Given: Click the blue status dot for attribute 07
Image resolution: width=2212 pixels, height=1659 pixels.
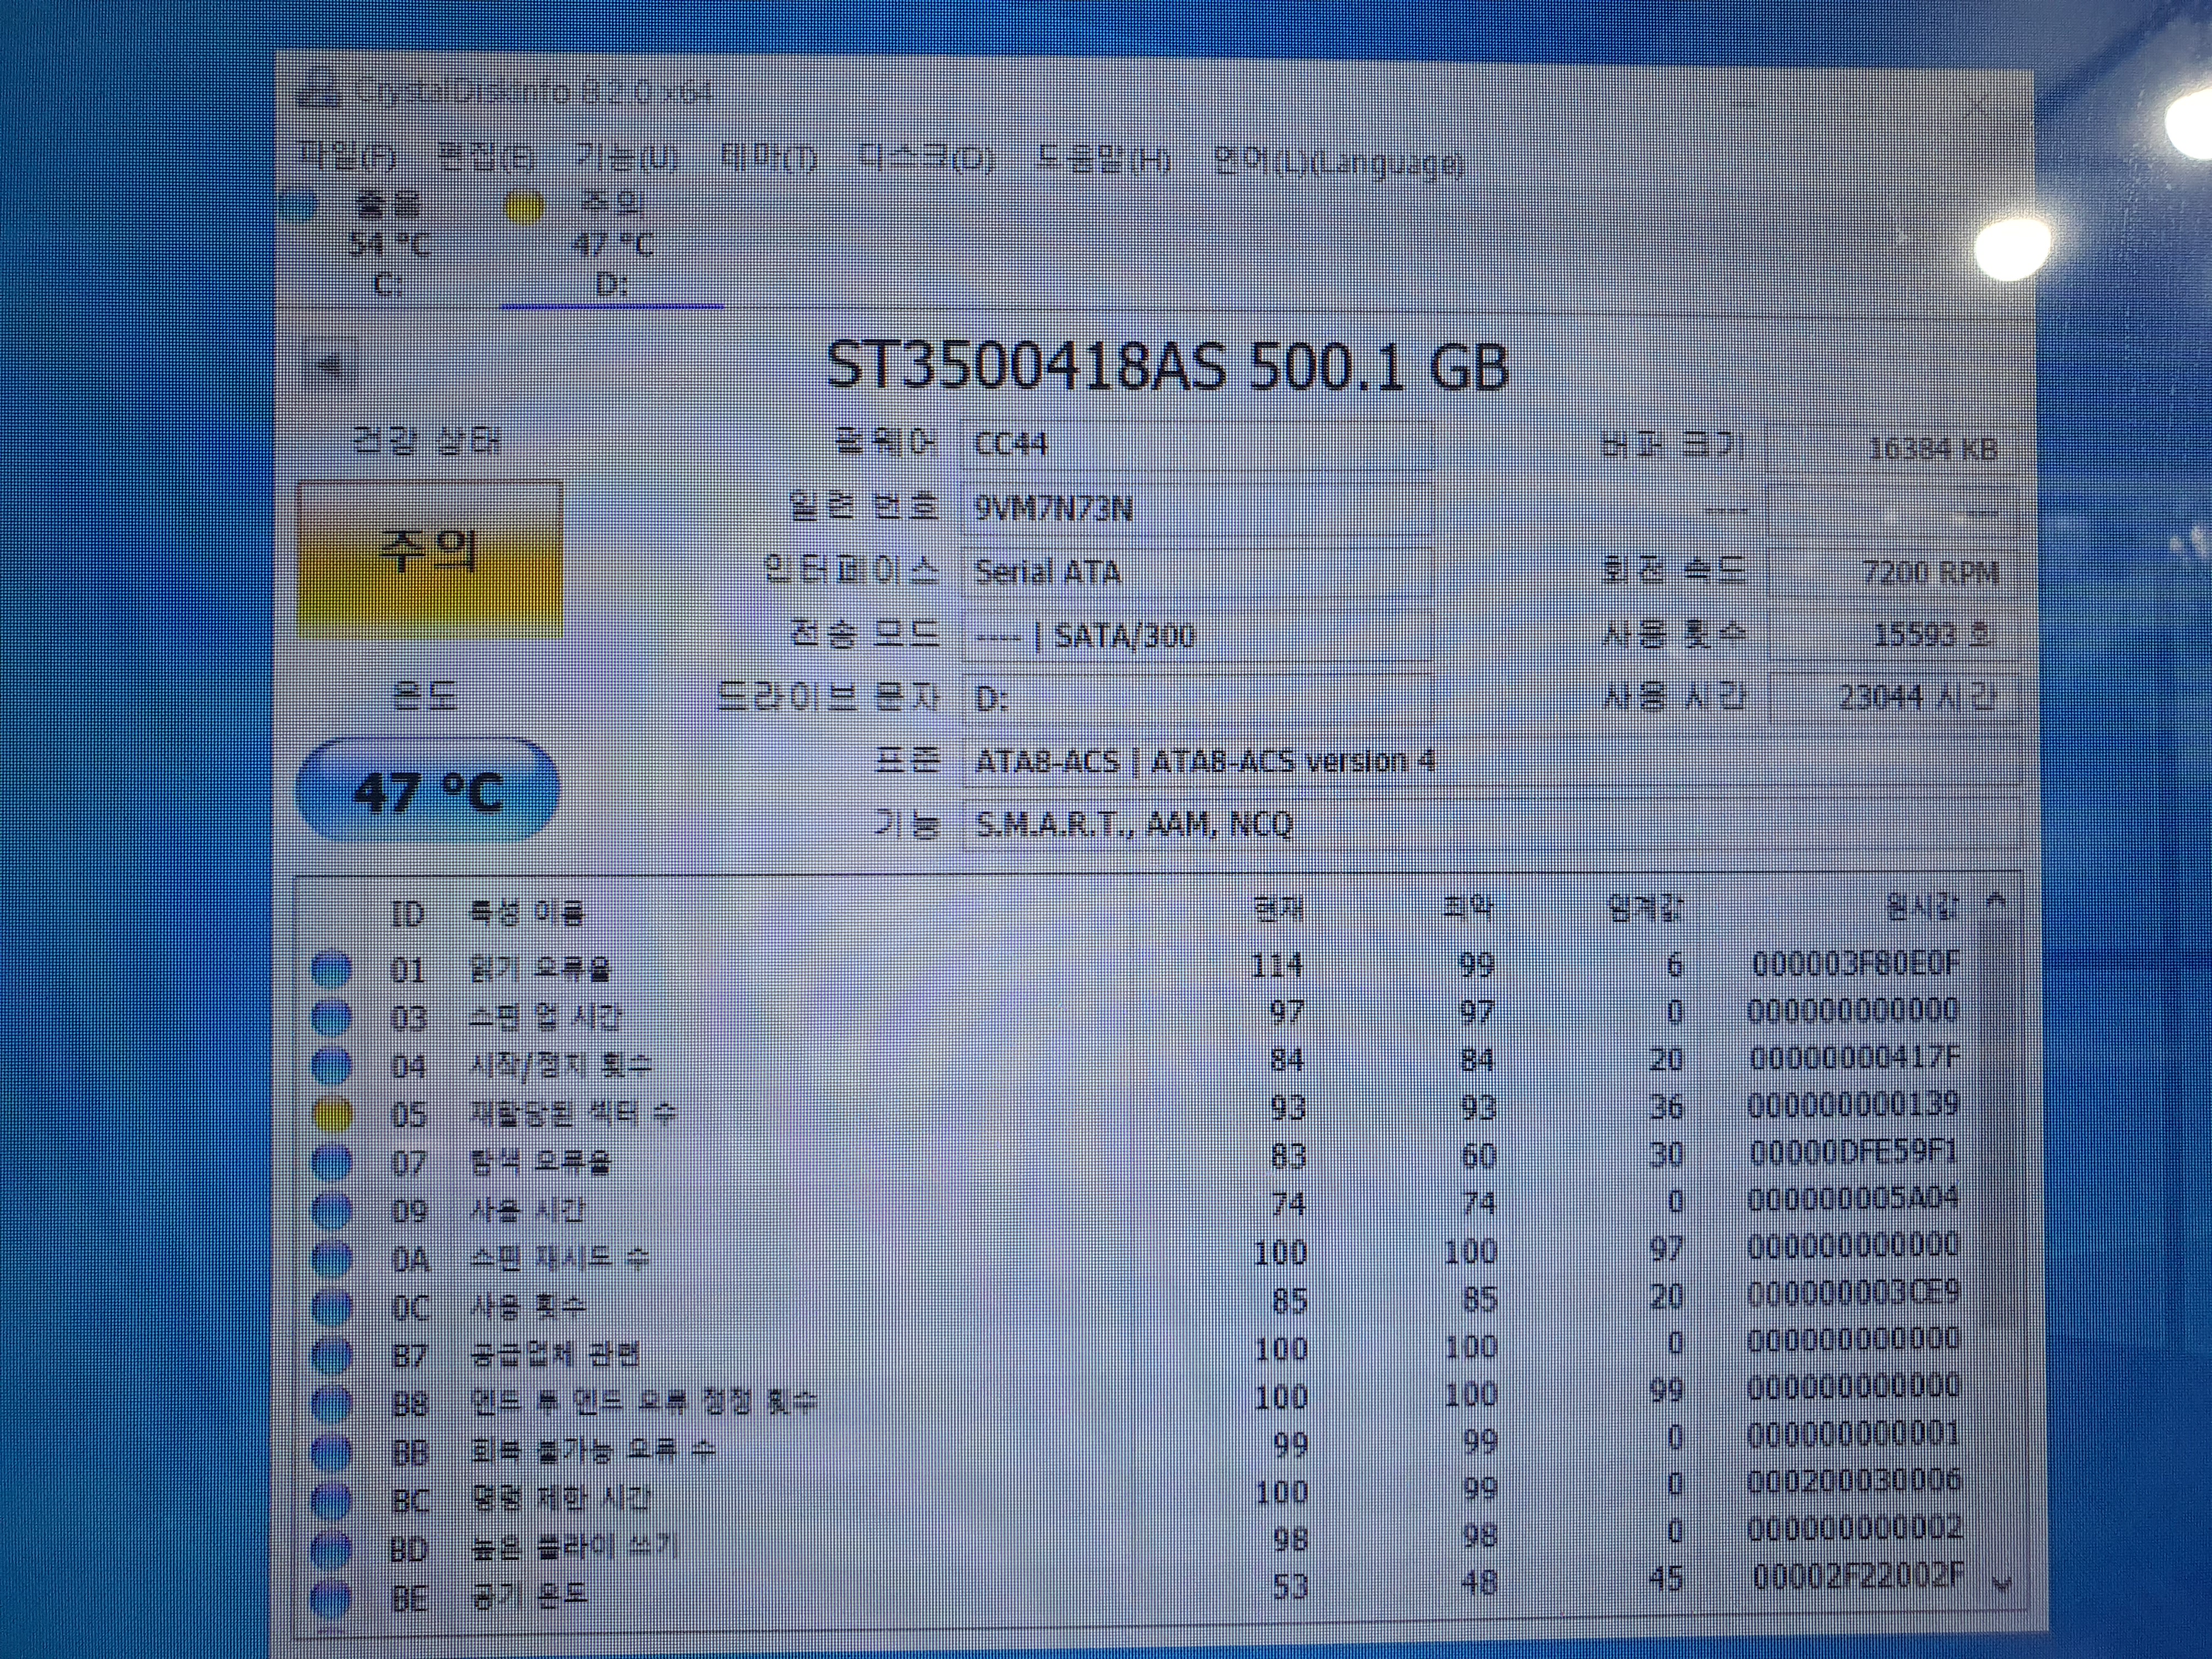Looking at the screenshot, I should coord(332,1162).
